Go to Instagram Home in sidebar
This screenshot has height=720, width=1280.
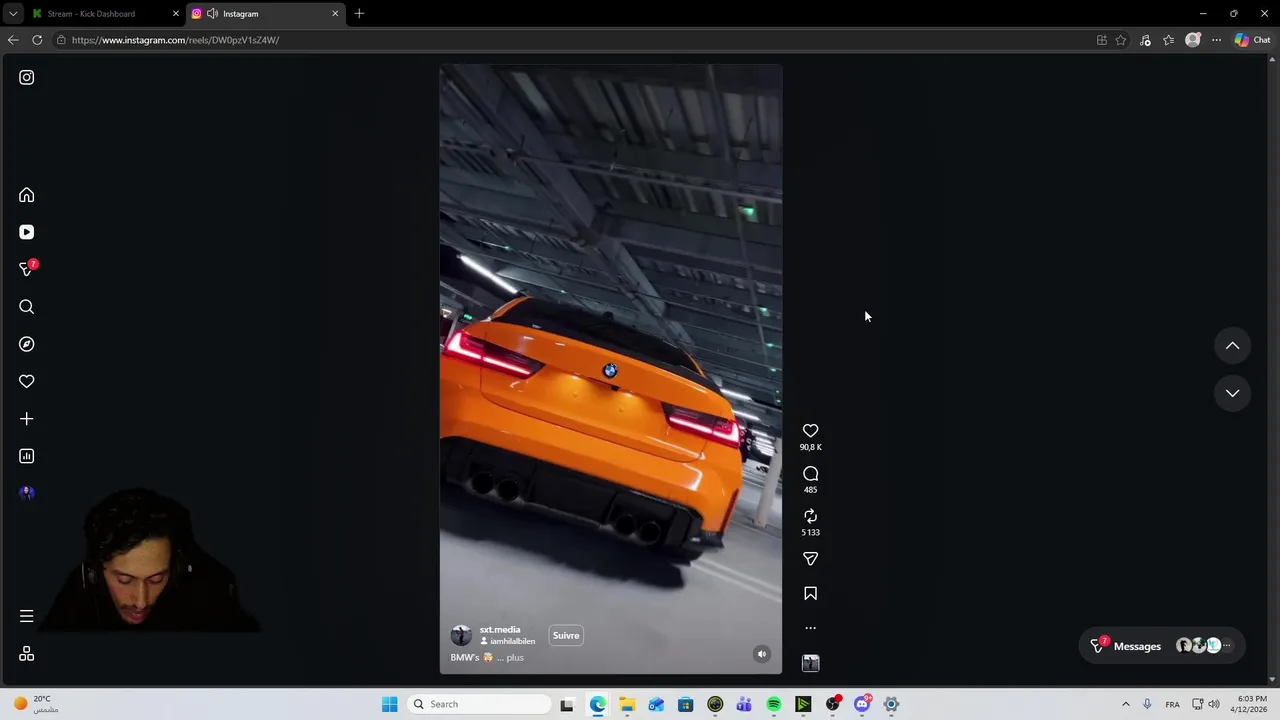tap(27, 195)
